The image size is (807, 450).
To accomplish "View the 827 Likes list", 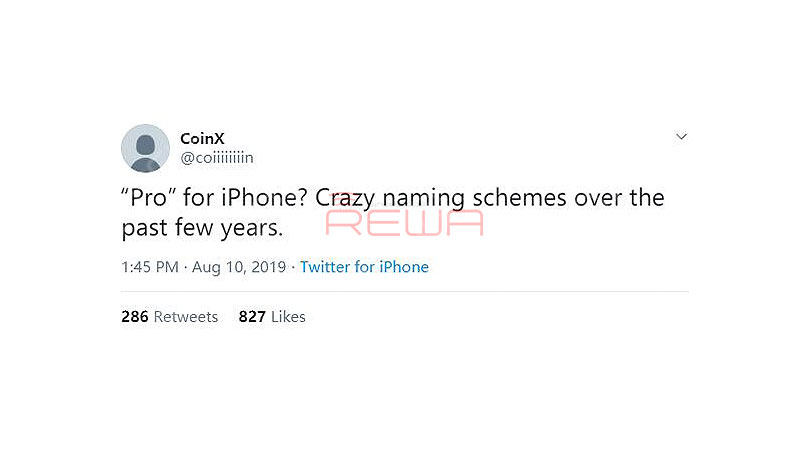I will pos(272,316).
